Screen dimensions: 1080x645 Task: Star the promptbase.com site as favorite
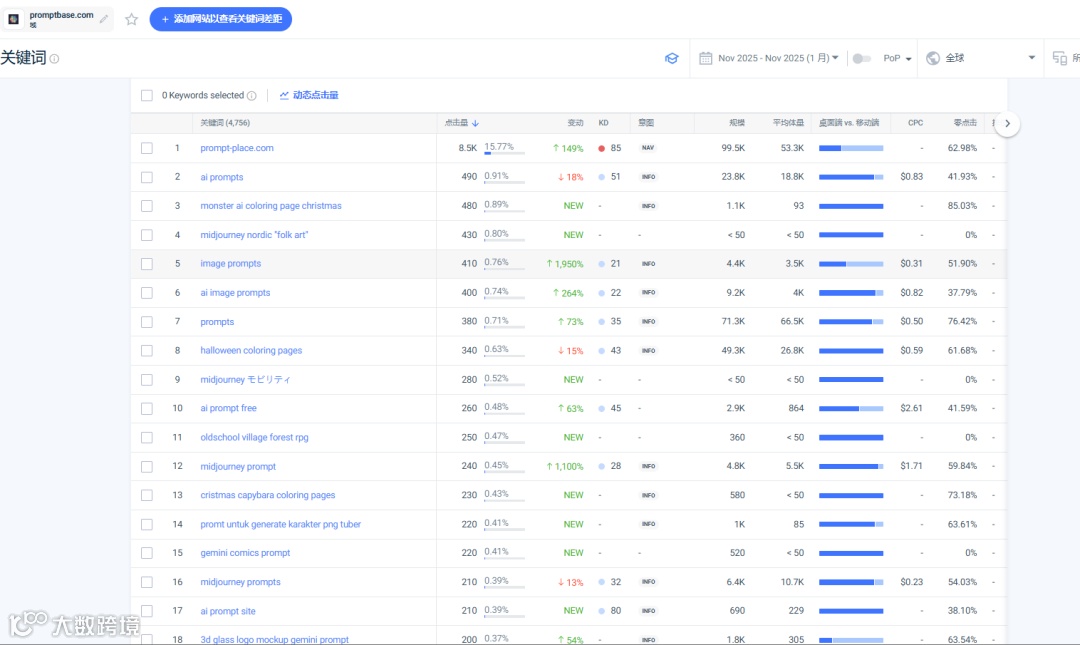[132, 19]
